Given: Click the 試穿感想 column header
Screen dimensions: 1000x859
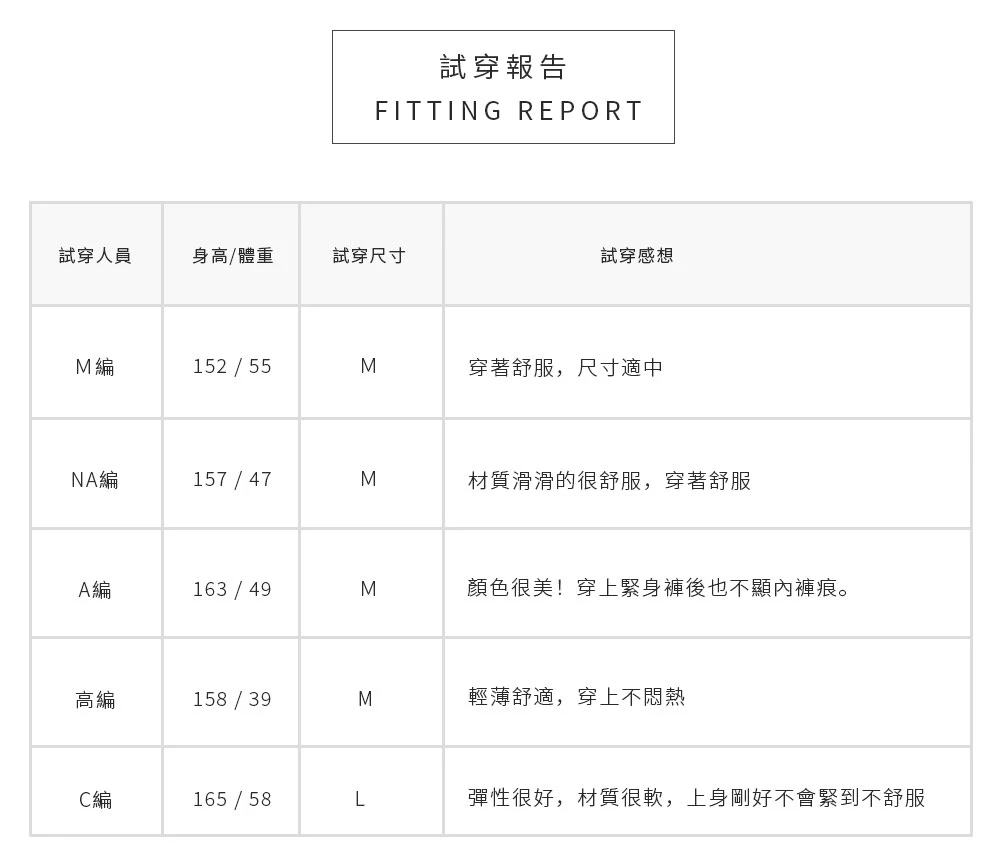Looking at the screenshot, I should tap(637, 256).
